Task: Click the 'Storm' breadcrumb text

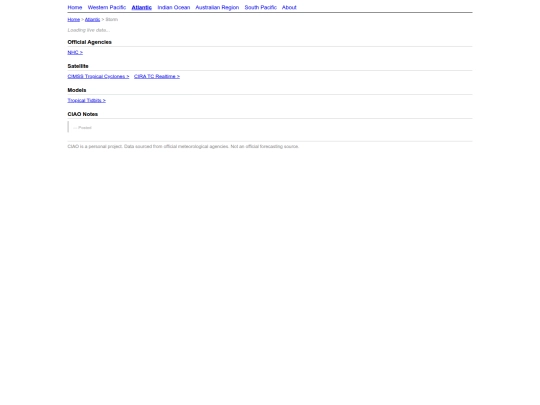Action: tap(112, 19)
